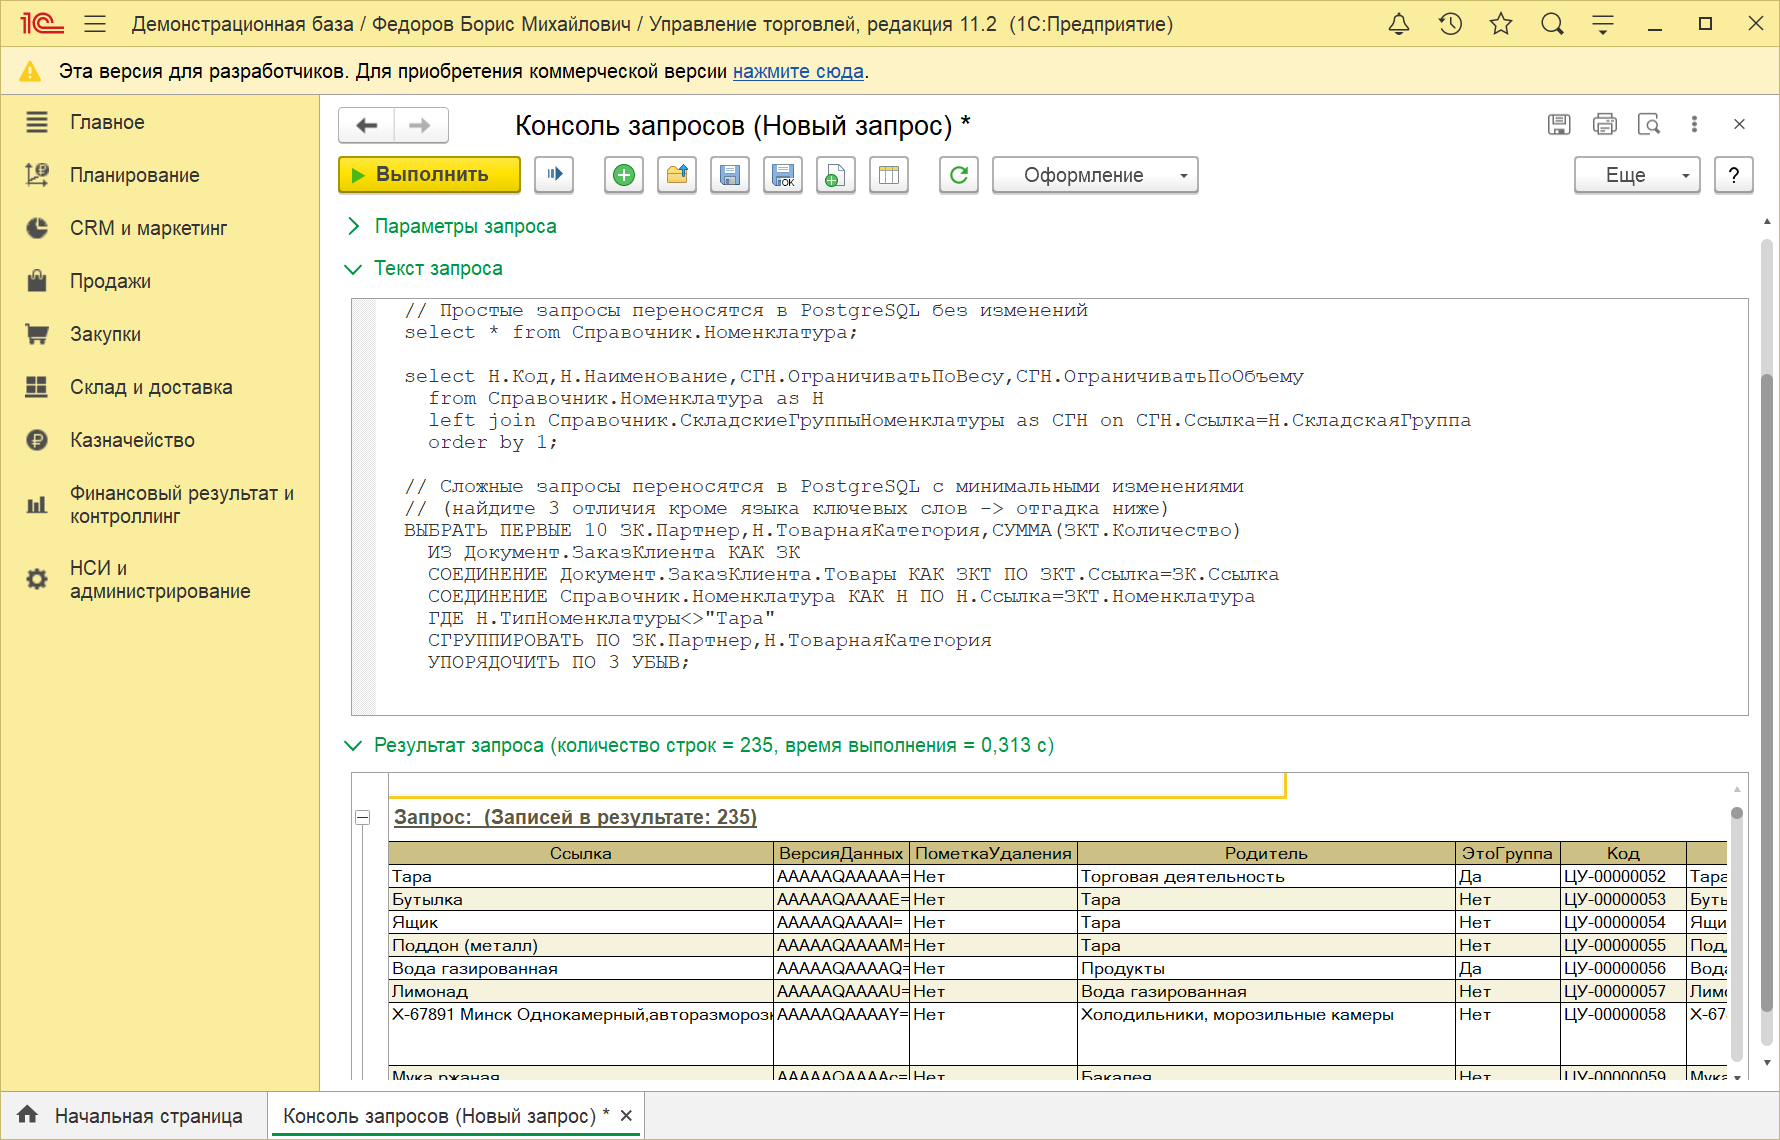Run the query with Выполнить button
Image resolution: width=1780 pixels, height=1140 pixels.
tap(428, 175)
